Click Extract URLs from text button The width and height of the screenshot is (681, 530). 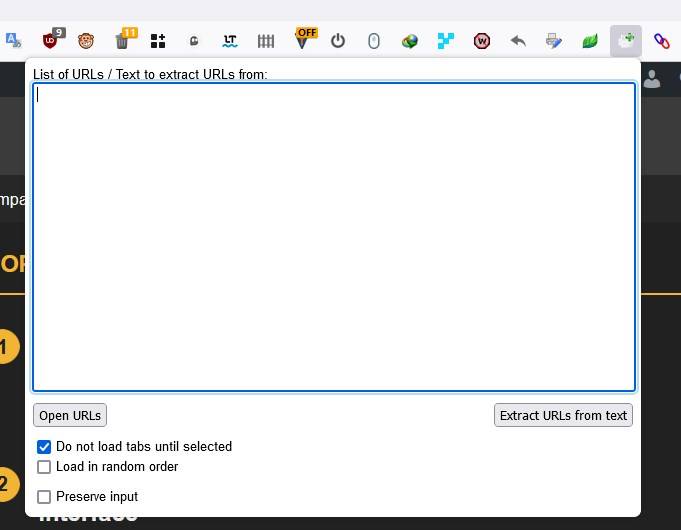[x=563, y=415]
